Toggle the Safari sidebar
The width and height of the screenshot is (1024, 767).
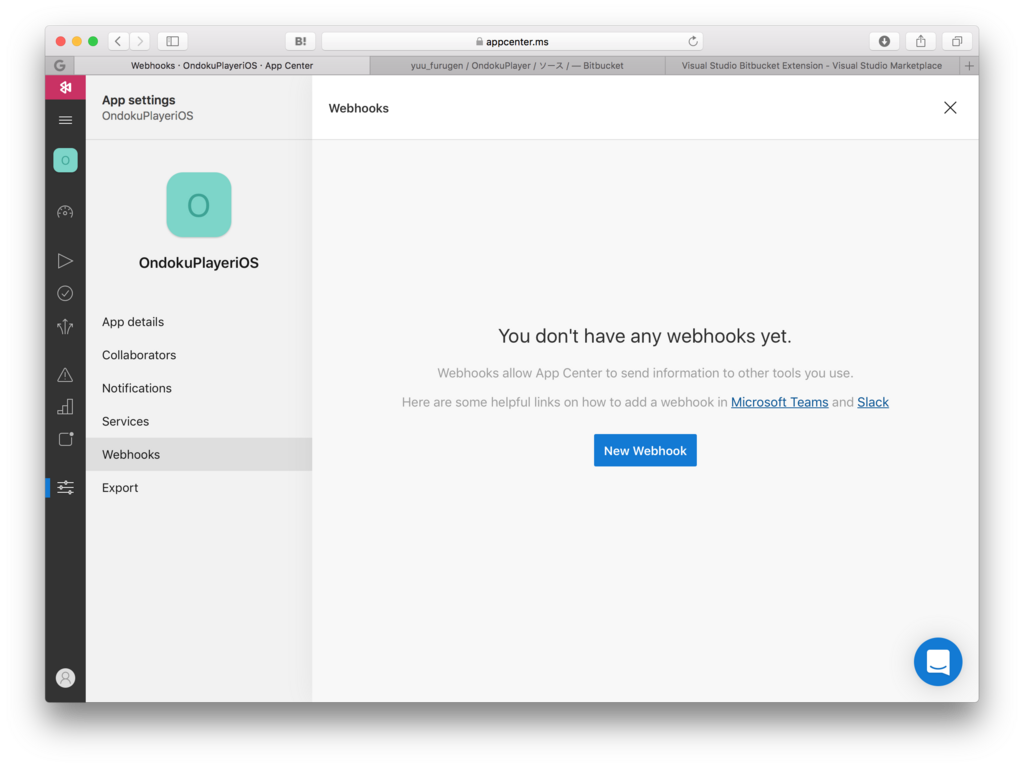coord(172,41)
